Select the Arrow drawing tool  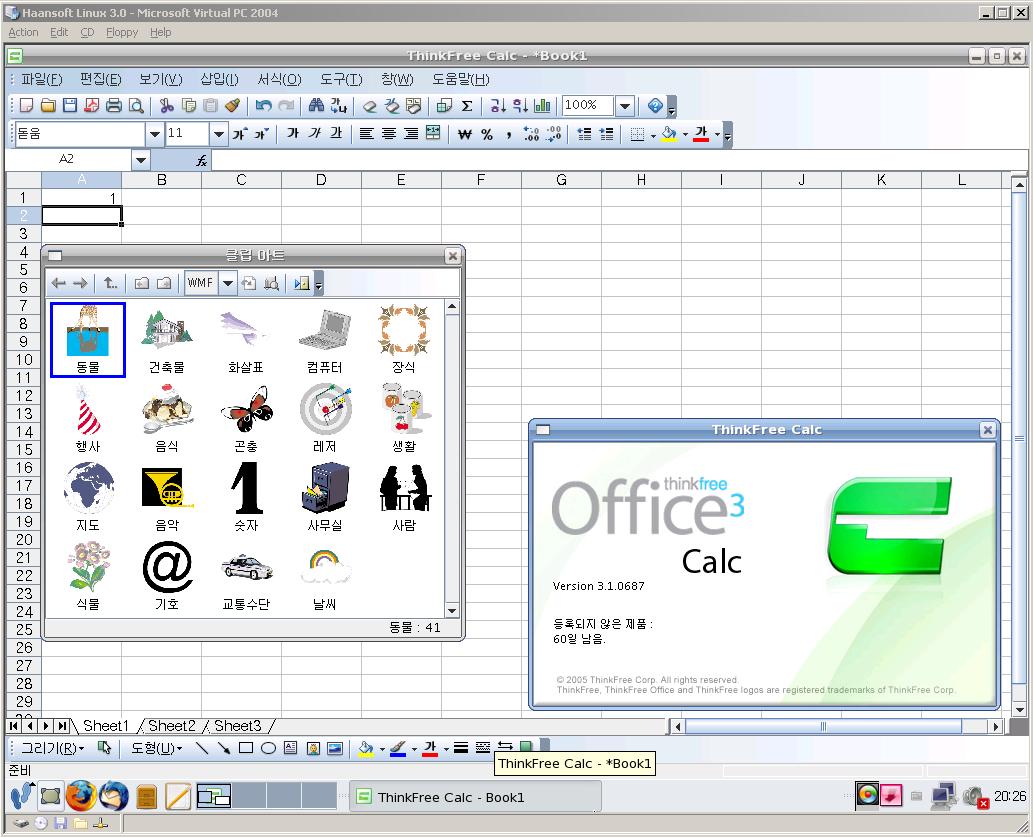tap(224, 748)
